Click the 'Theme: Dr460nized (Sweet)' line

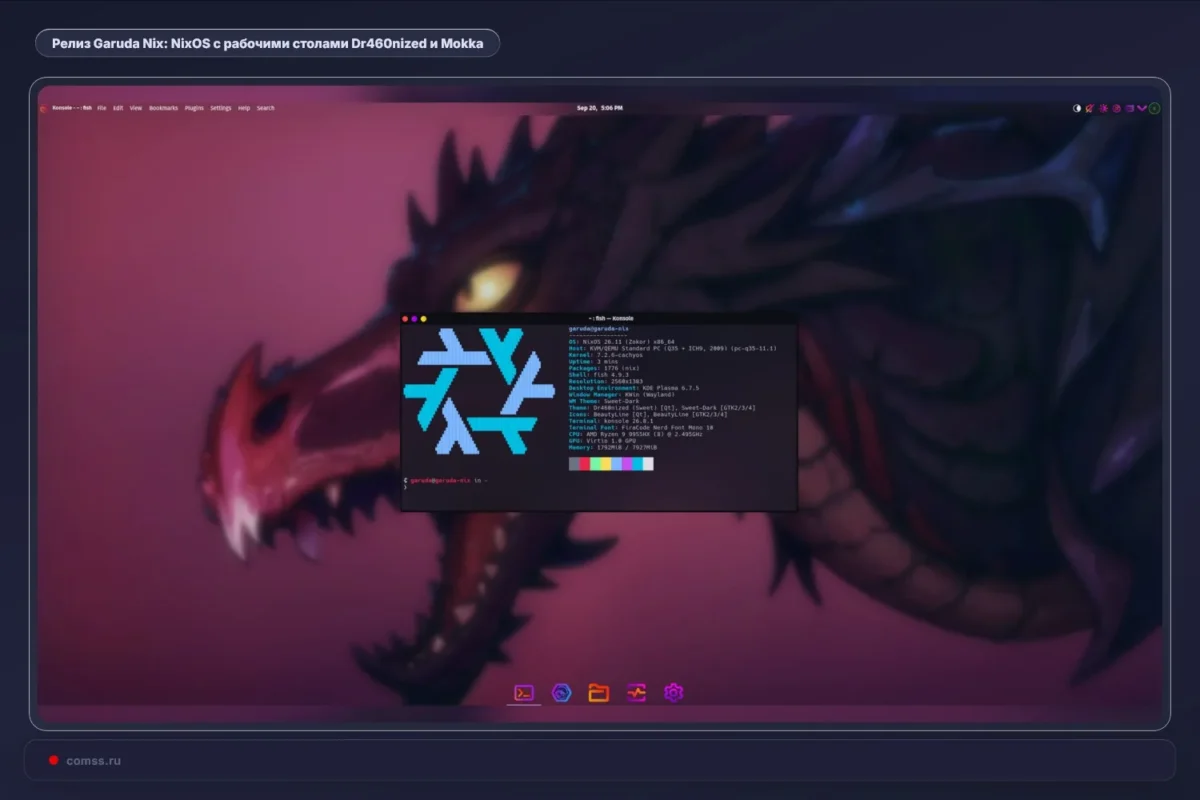coord(662,408)
